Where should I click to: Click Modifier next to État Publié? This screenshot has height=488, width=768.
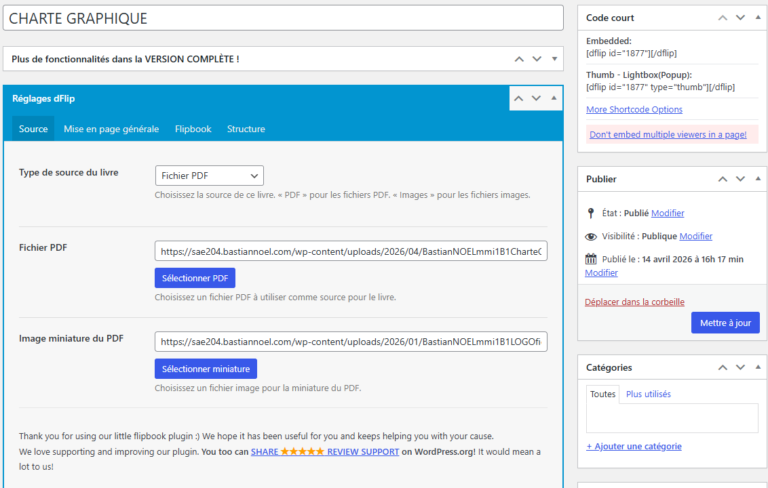pyautogui.click(x=668, y=213)
